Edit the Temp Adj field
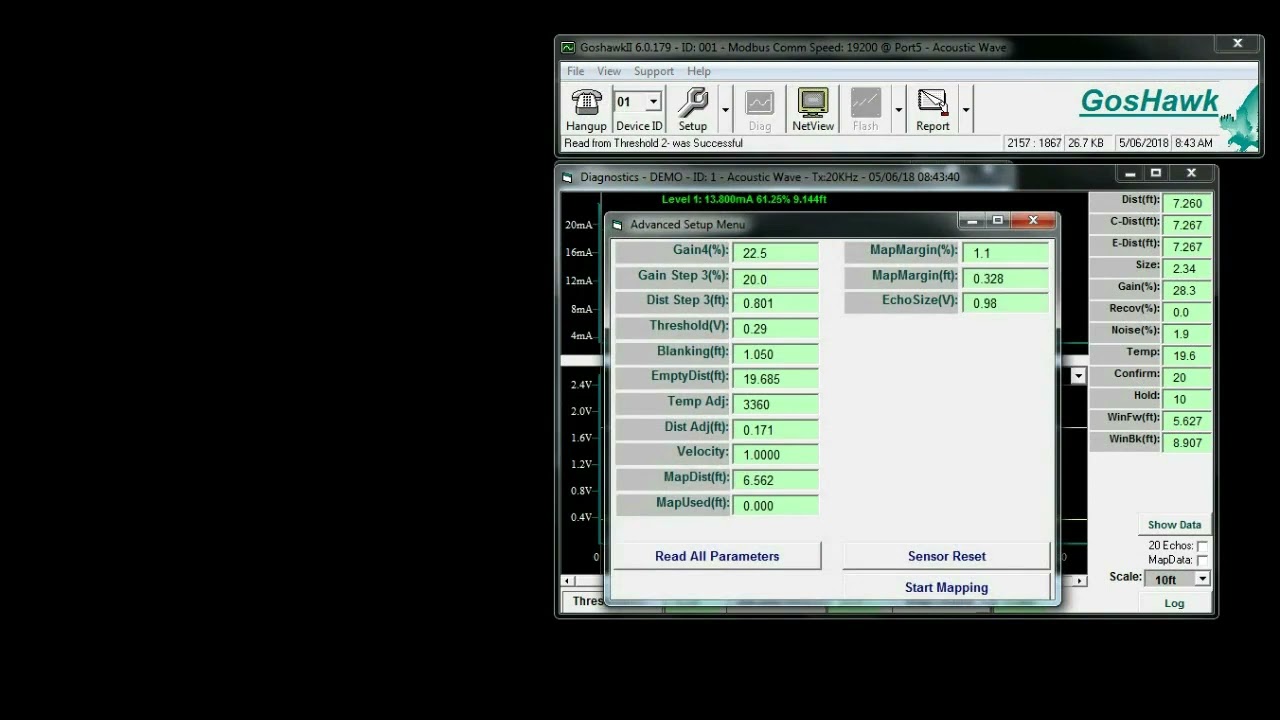Viewport: 1280px width, 720px height. pos(776,404)
